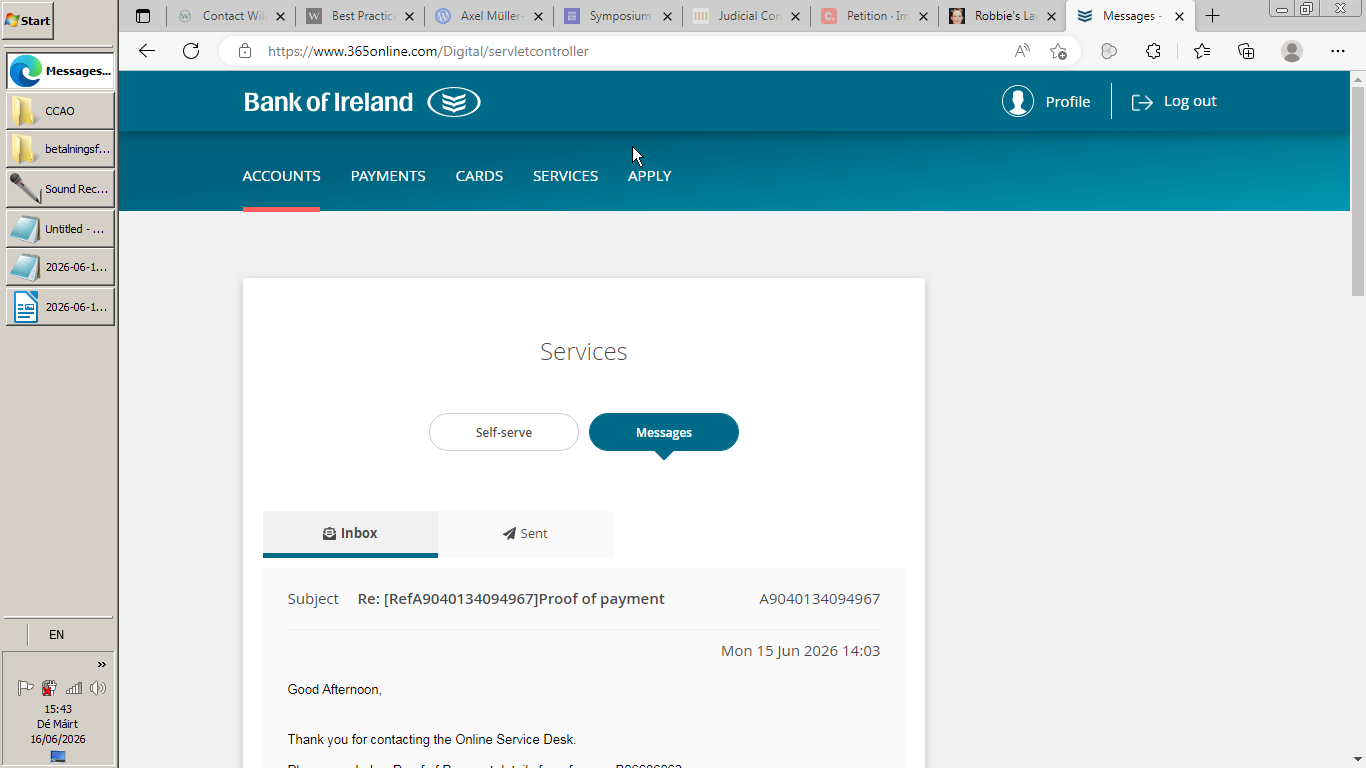Open the Profile user icon
Viewport: 1366px width, 768px height.
click(x=1018, y=101)
